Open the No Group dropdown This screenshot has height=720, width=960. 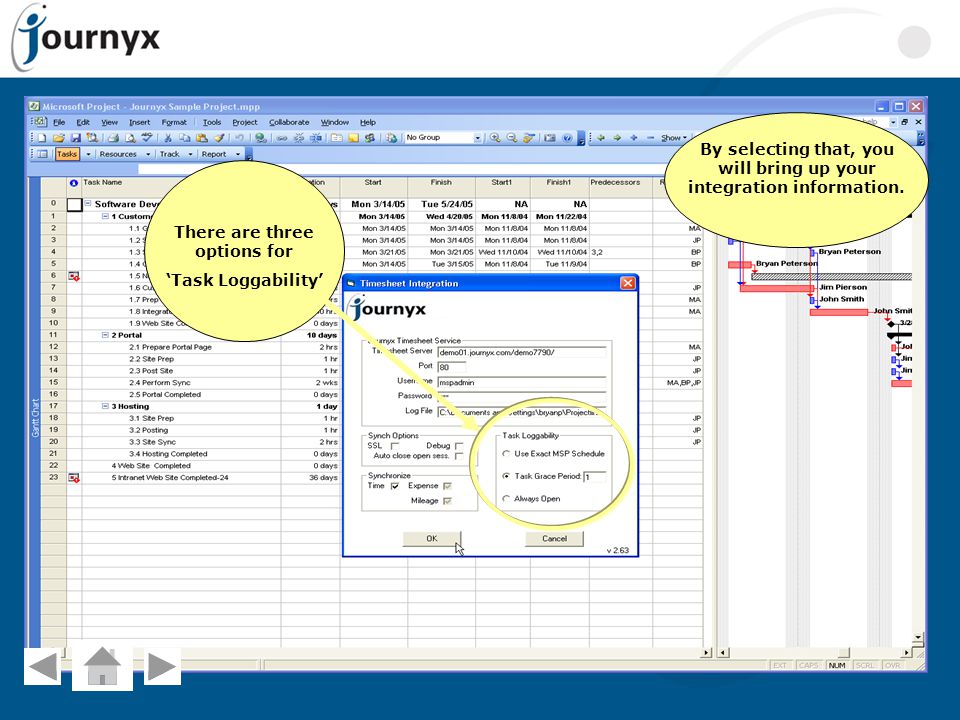click(x=478, y=138)
